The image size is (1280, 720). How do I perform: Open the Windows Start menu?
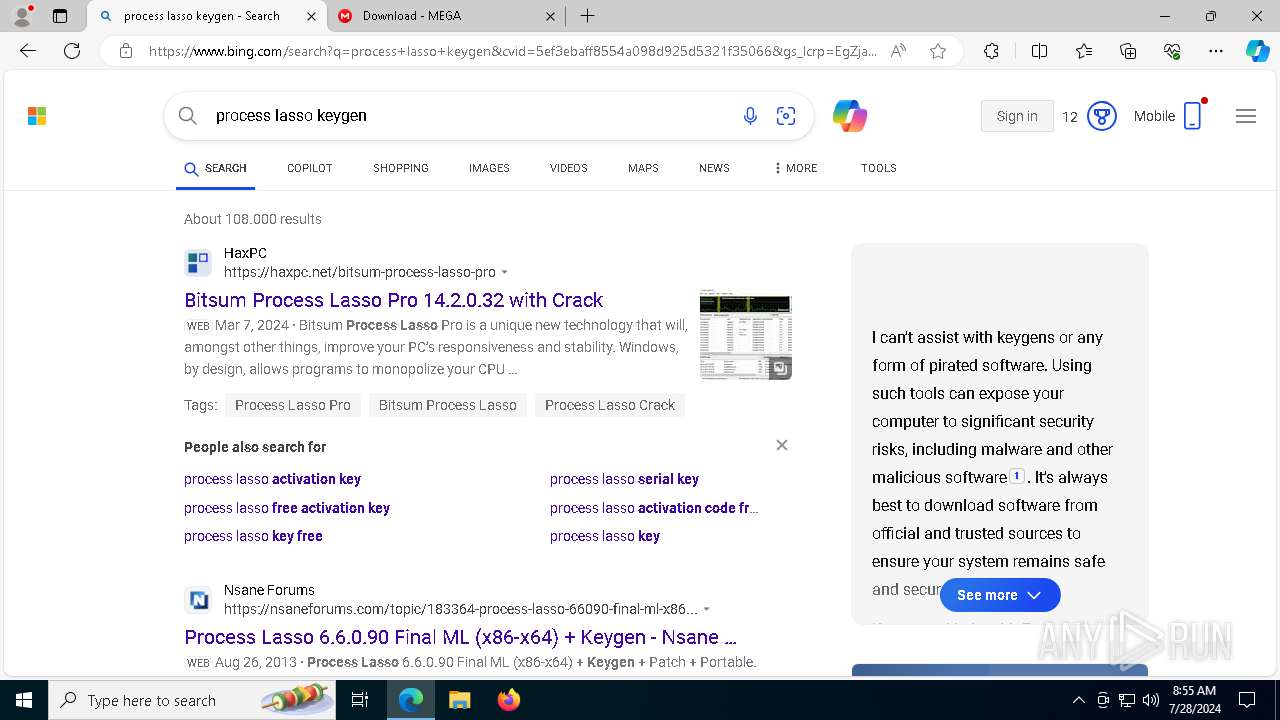[x=24, y=700]
